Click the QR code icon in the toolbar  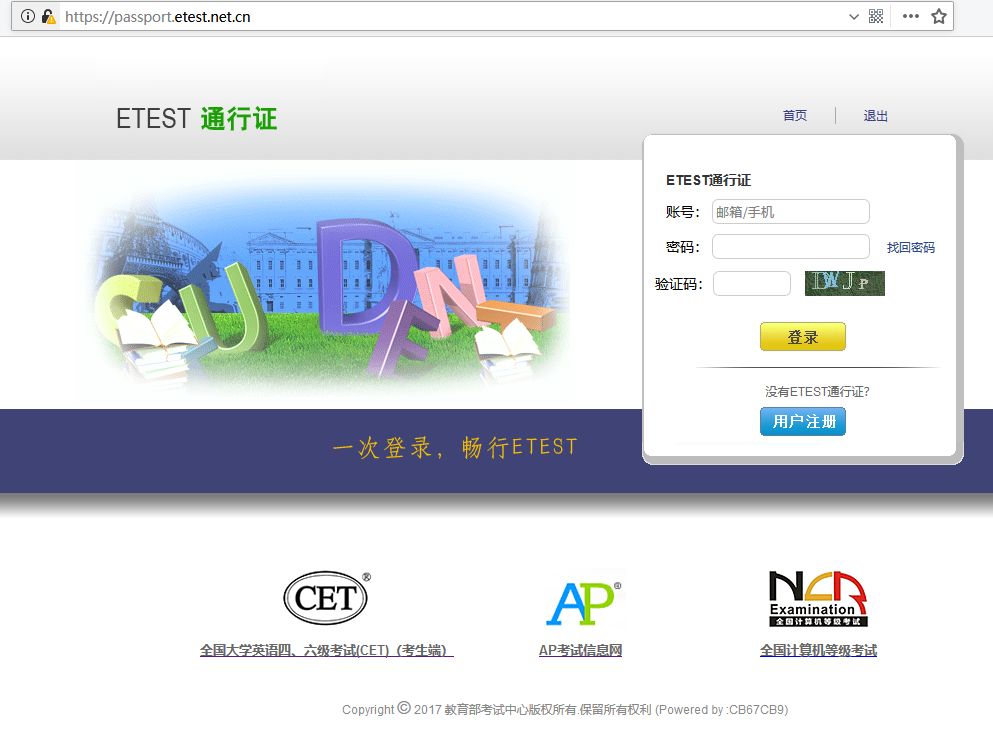[x=875, y=16]
